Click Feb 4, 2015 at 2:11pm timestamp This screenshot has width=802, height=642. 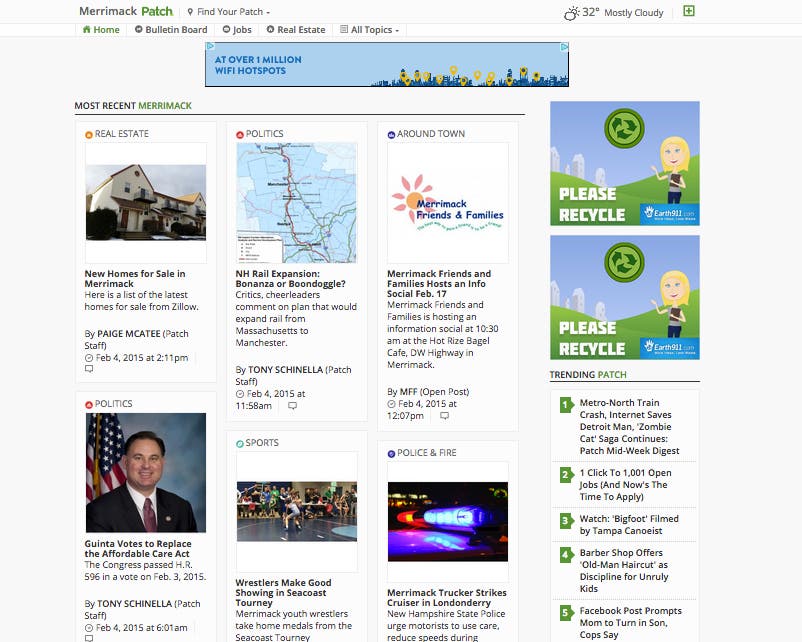tap(142, 358)
